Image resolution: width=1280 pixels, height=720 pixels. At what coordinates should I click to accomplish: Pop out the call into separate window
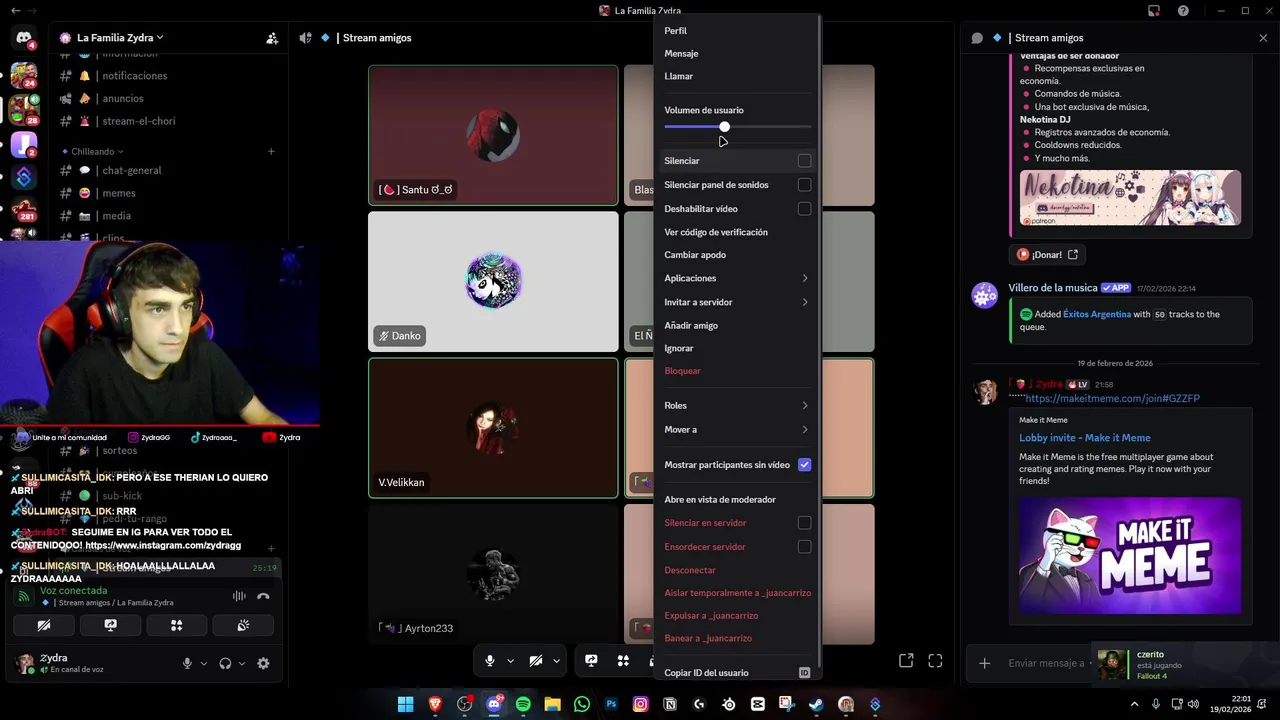coord(906,661)
